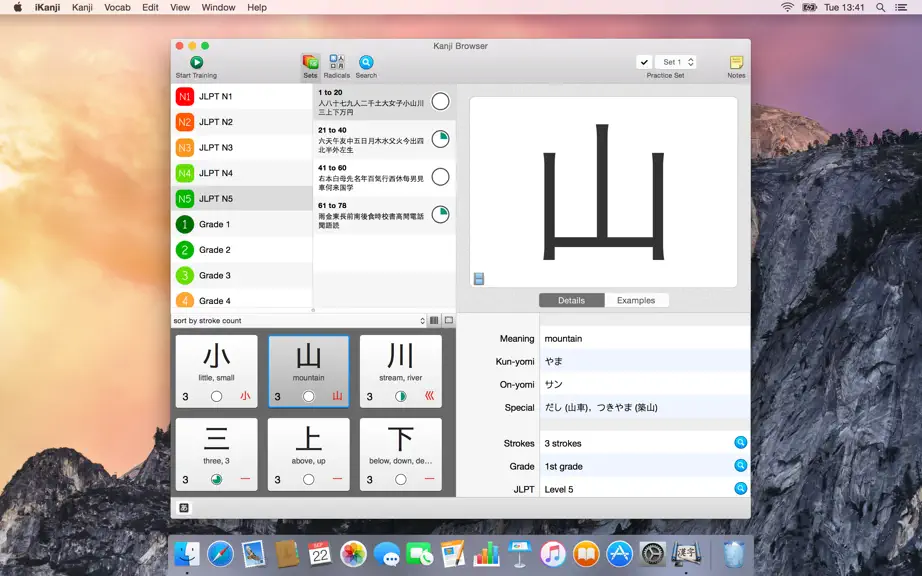Expand the sort by stroke count dropdown

[x=299, y=320]
